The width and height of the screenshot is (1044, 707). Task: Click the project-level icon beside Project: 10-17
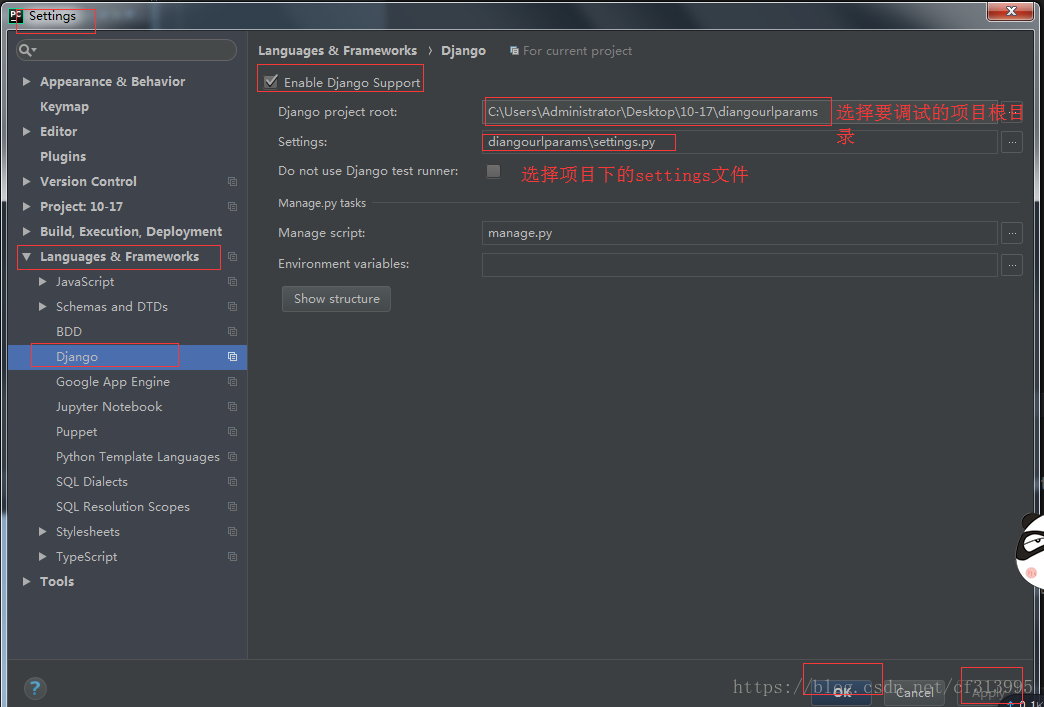pos(232,207)
